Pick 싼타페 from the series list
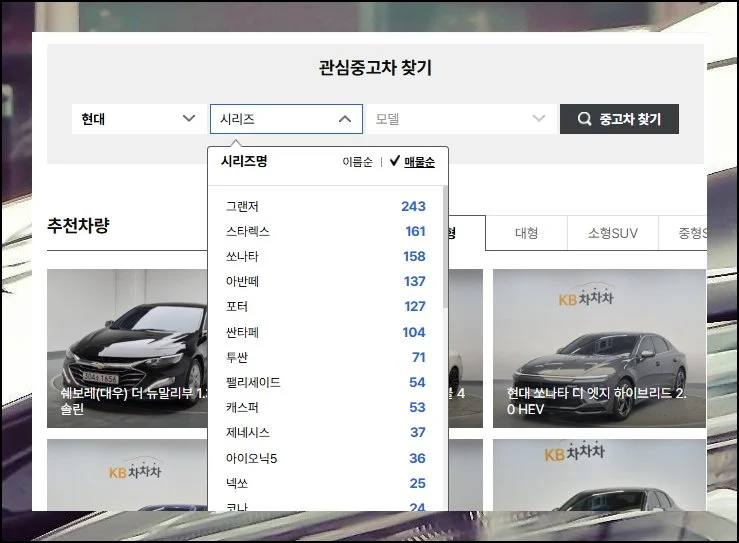 [326, 332]
